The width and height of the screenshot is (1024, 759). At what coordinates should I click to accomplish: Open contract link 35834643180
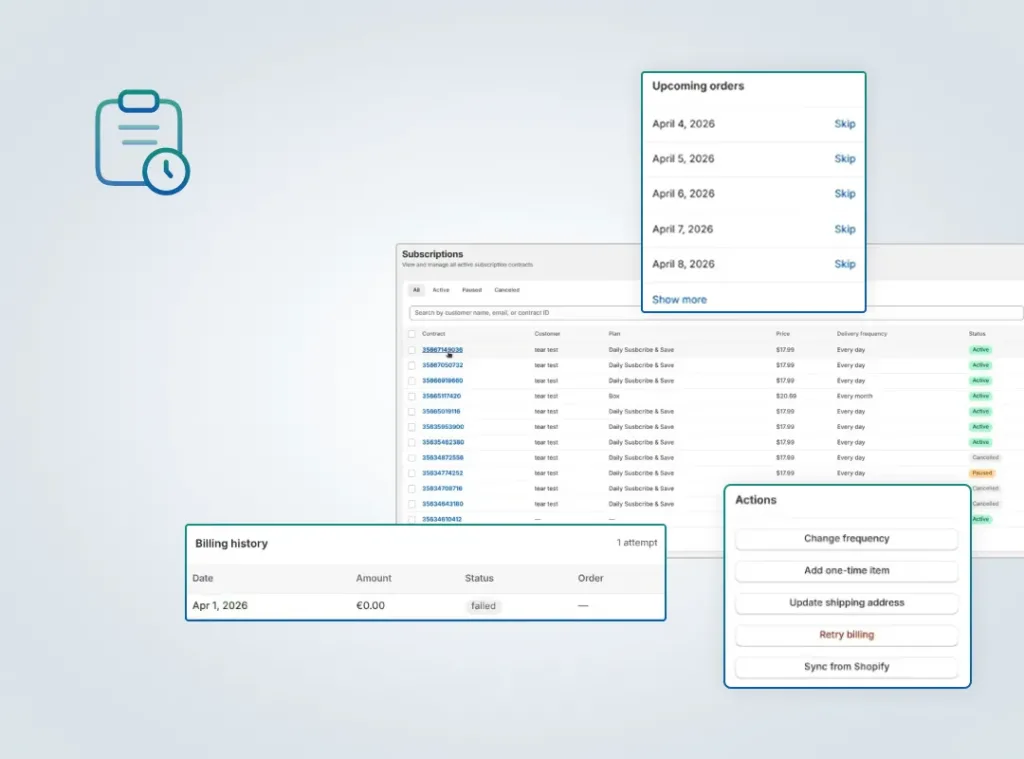tap(443, 504)
